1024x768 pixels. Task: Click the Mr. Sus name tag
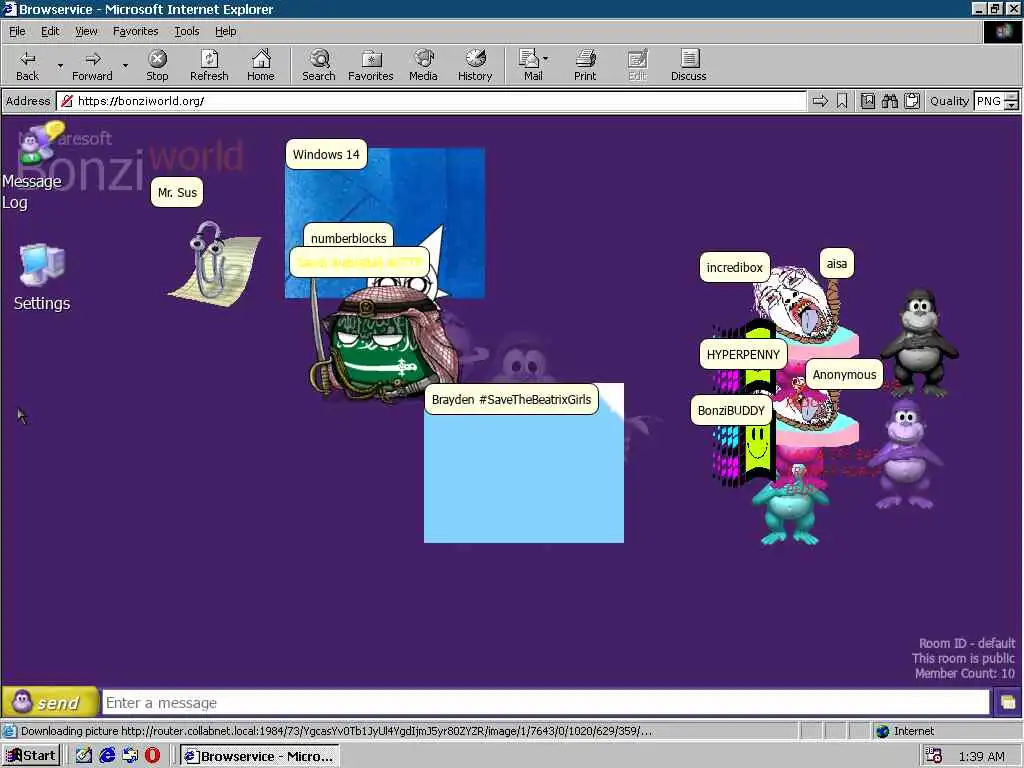click(177, 193)
